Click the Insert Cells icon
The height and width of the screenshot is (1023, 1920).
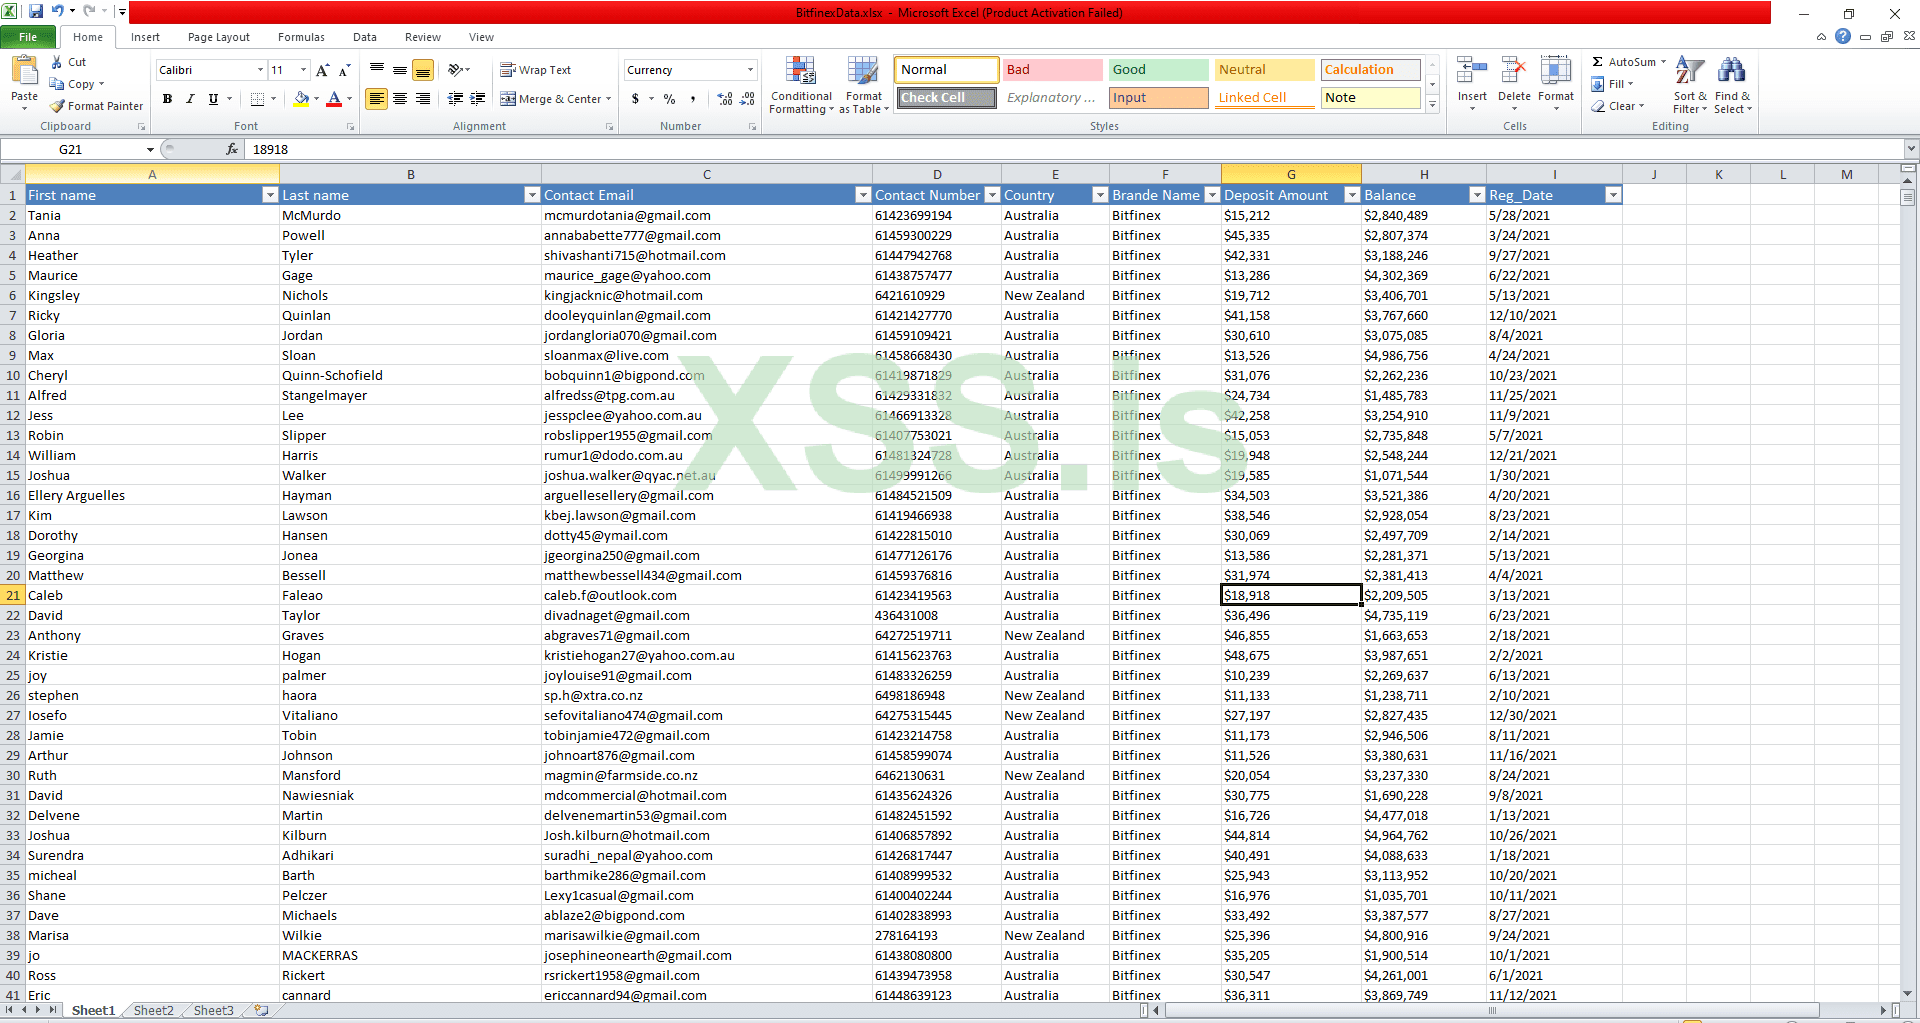[1471, 72]
